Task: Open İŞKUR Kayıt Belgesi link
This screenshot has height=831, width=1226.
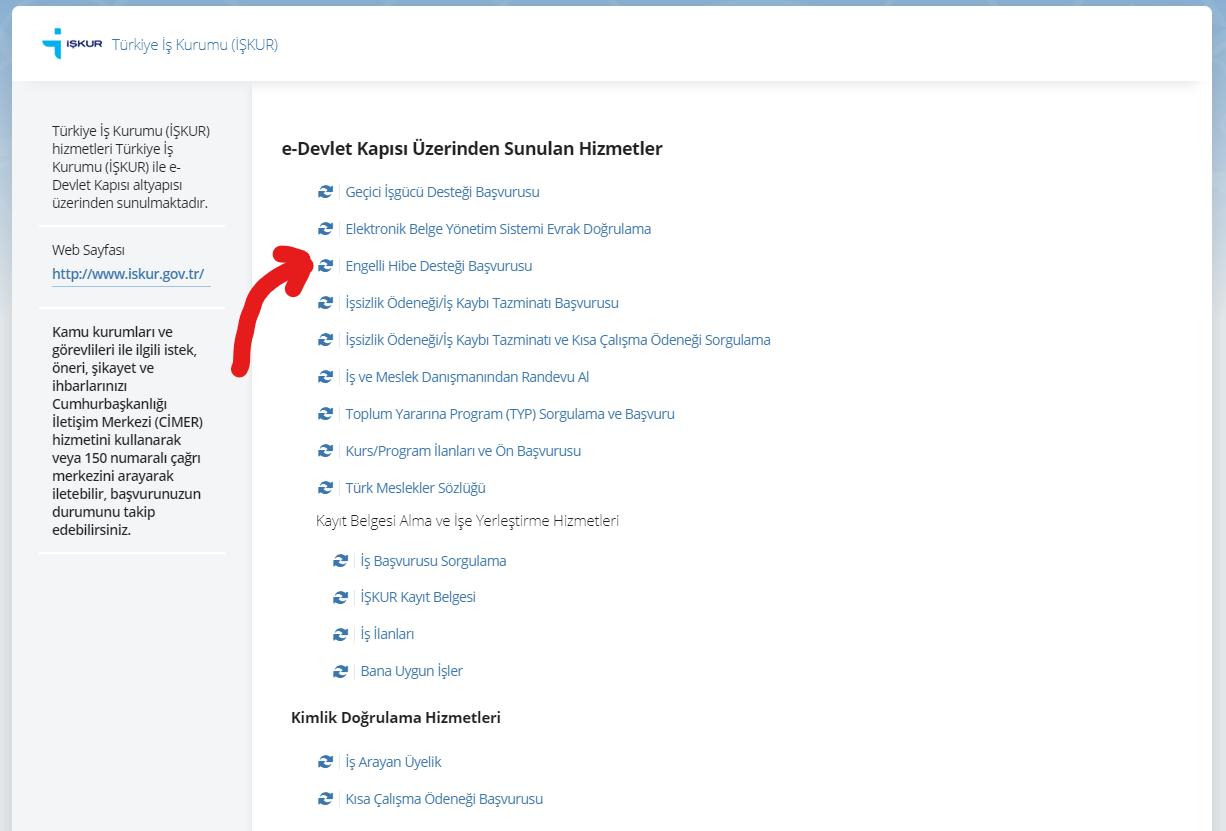Action: (418, 597)
